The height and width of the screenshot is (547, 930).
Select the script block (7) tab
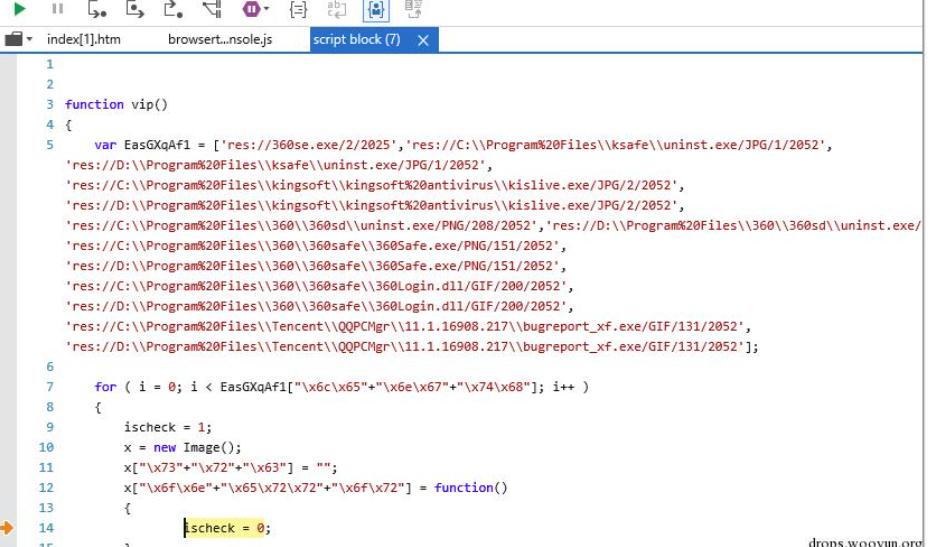(x=356, y=39)
